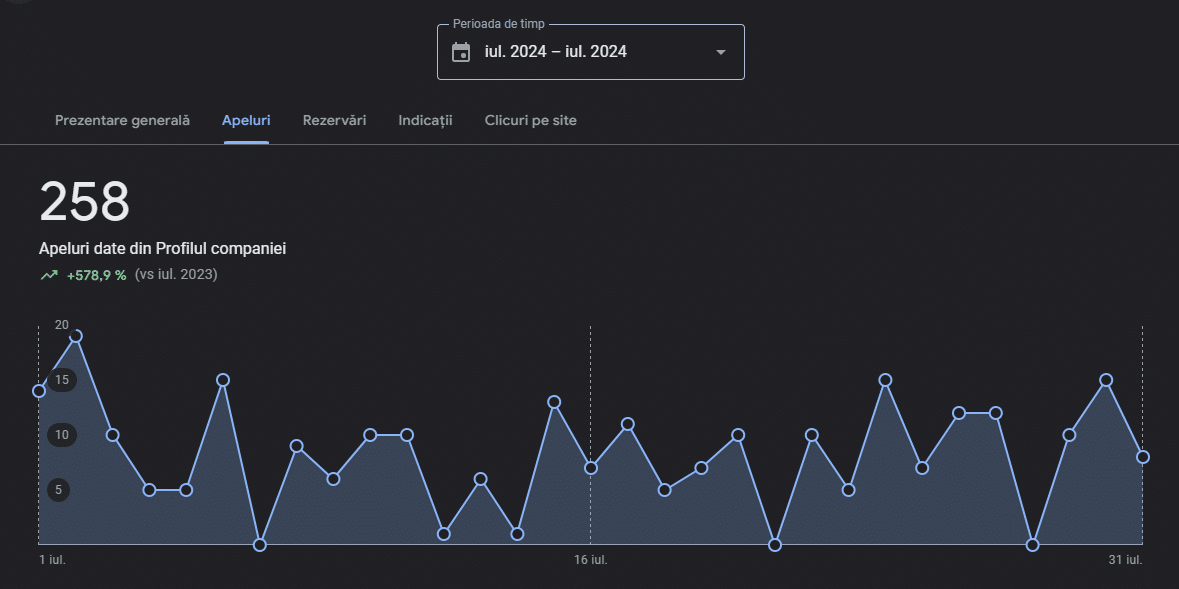Click the 5 y-axis label badge
This screenshot has width=1179, height=589.
coord(60,490)
